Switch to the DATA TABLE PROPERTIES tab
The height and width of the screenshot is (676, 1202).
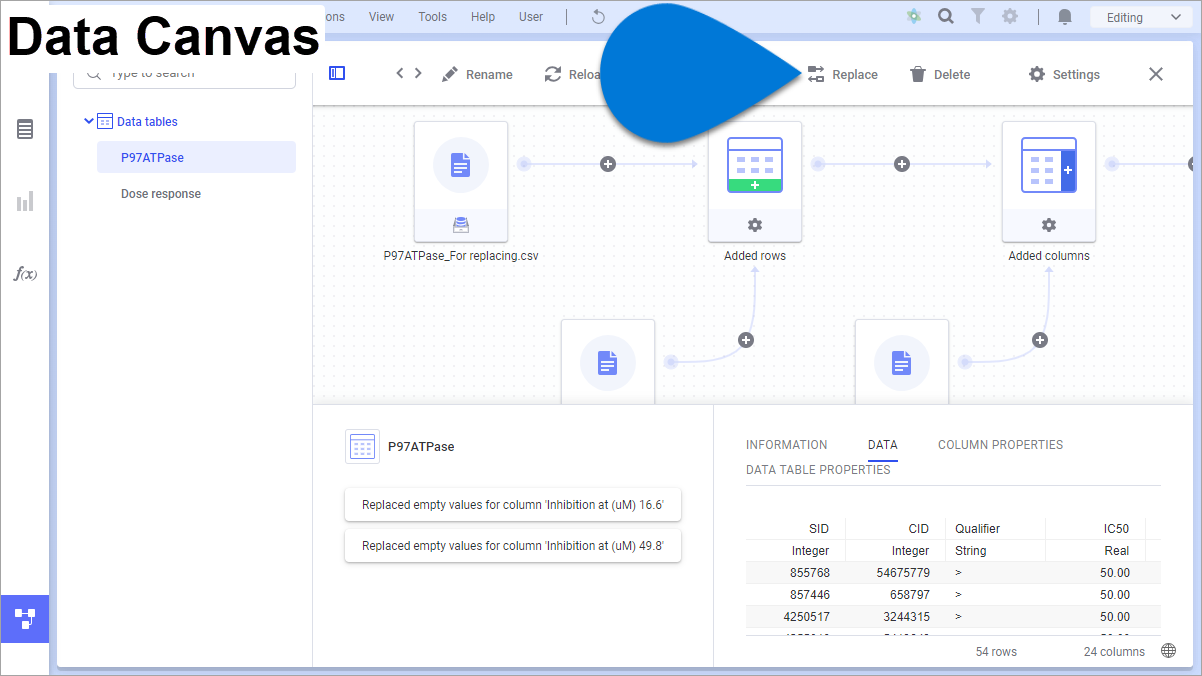[x=818, y=470]
